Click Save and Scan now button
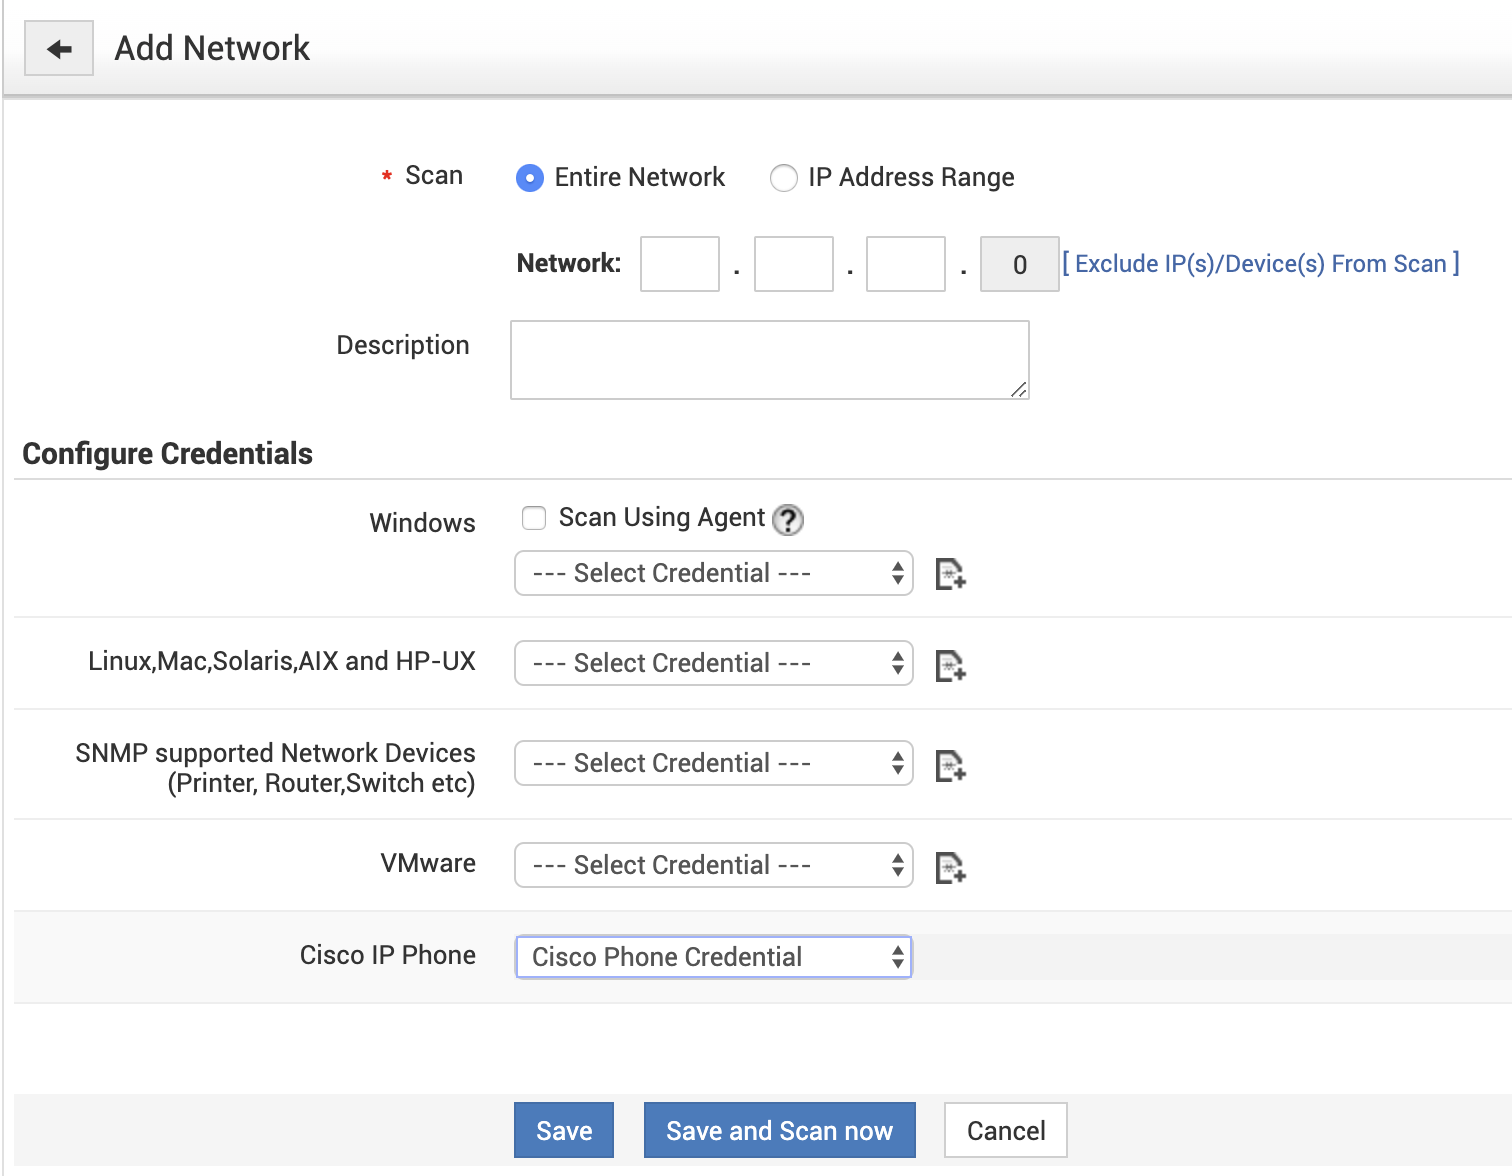The width and height of the screenshot is (1512, 1176). [779, 1130]
